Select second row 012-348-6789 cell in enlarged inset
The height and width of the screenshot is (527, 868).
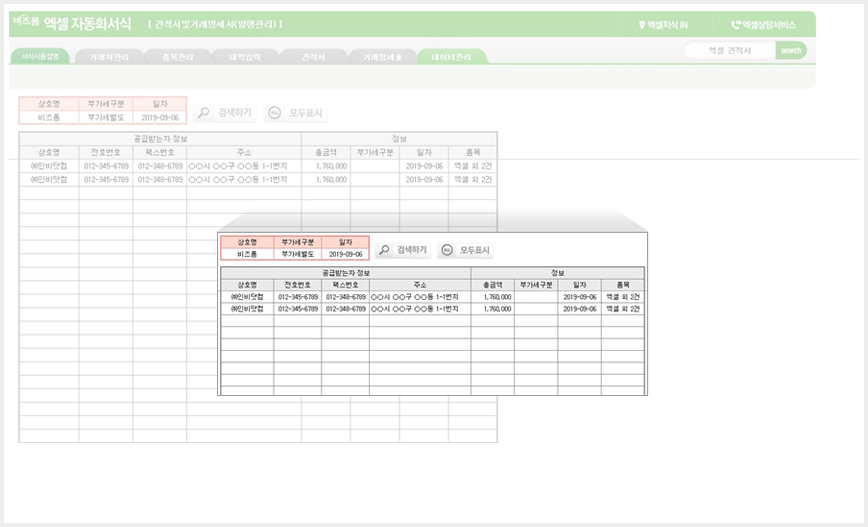click(345, 309)
